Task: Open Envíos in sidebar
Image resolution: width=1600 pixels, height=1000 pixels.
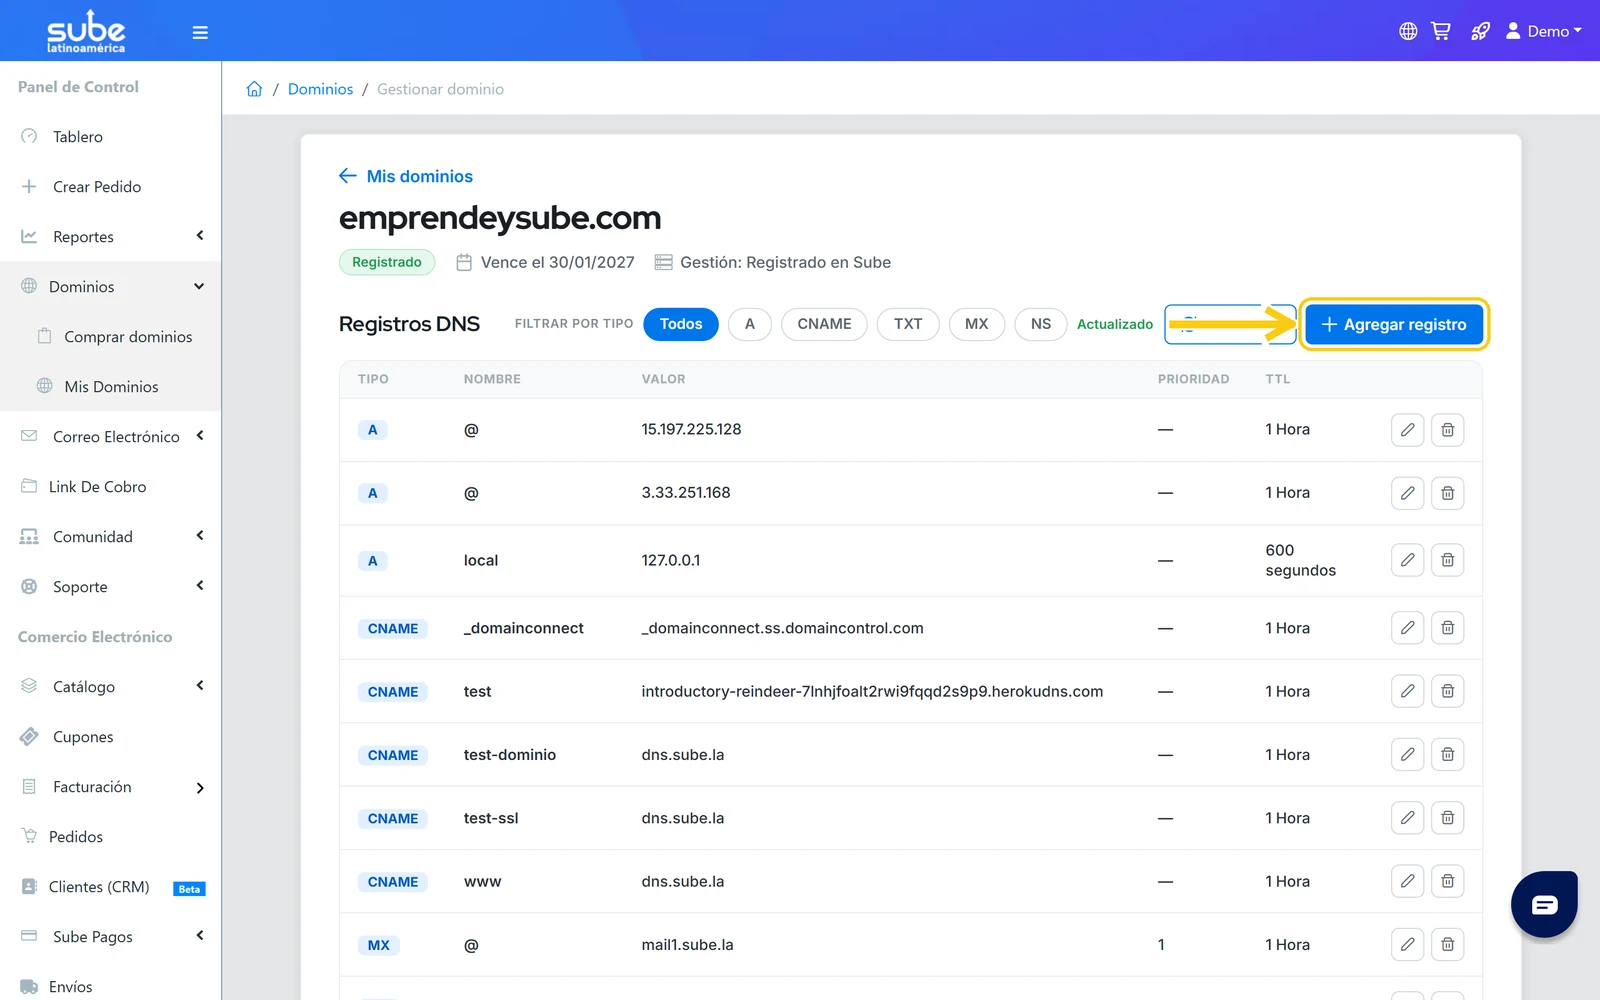Action: (110, 986)
